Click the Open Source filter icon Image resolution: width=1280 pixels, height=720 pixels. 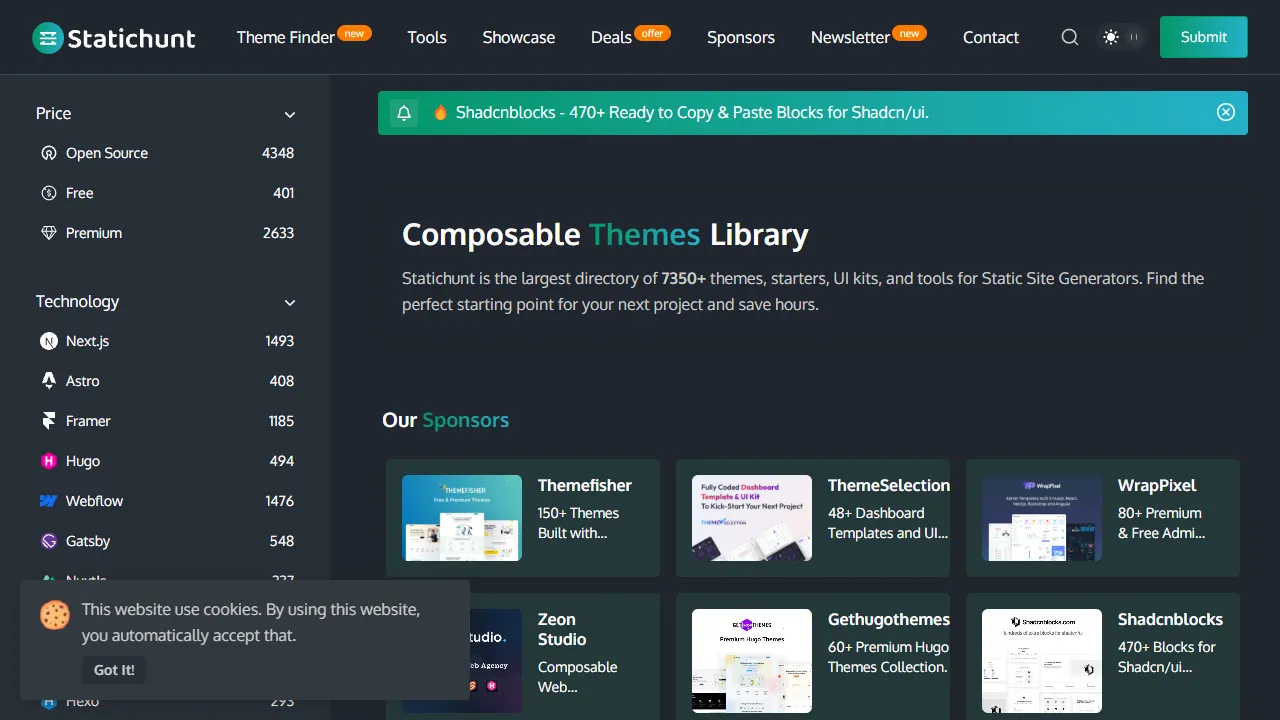point(49,153)
